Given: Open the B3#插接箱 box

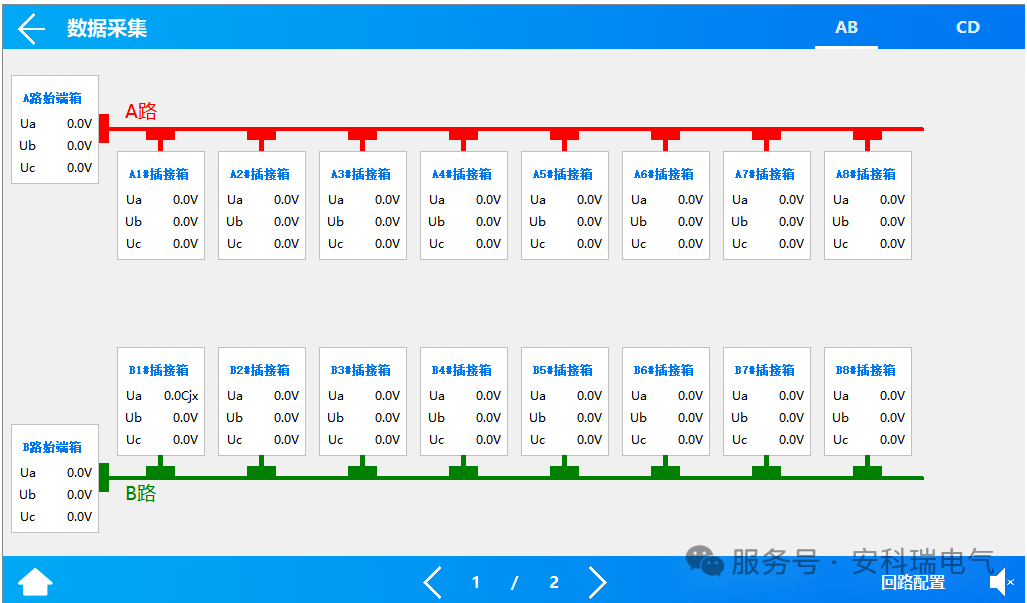Looking at the screenshot, I should point(363,401).
